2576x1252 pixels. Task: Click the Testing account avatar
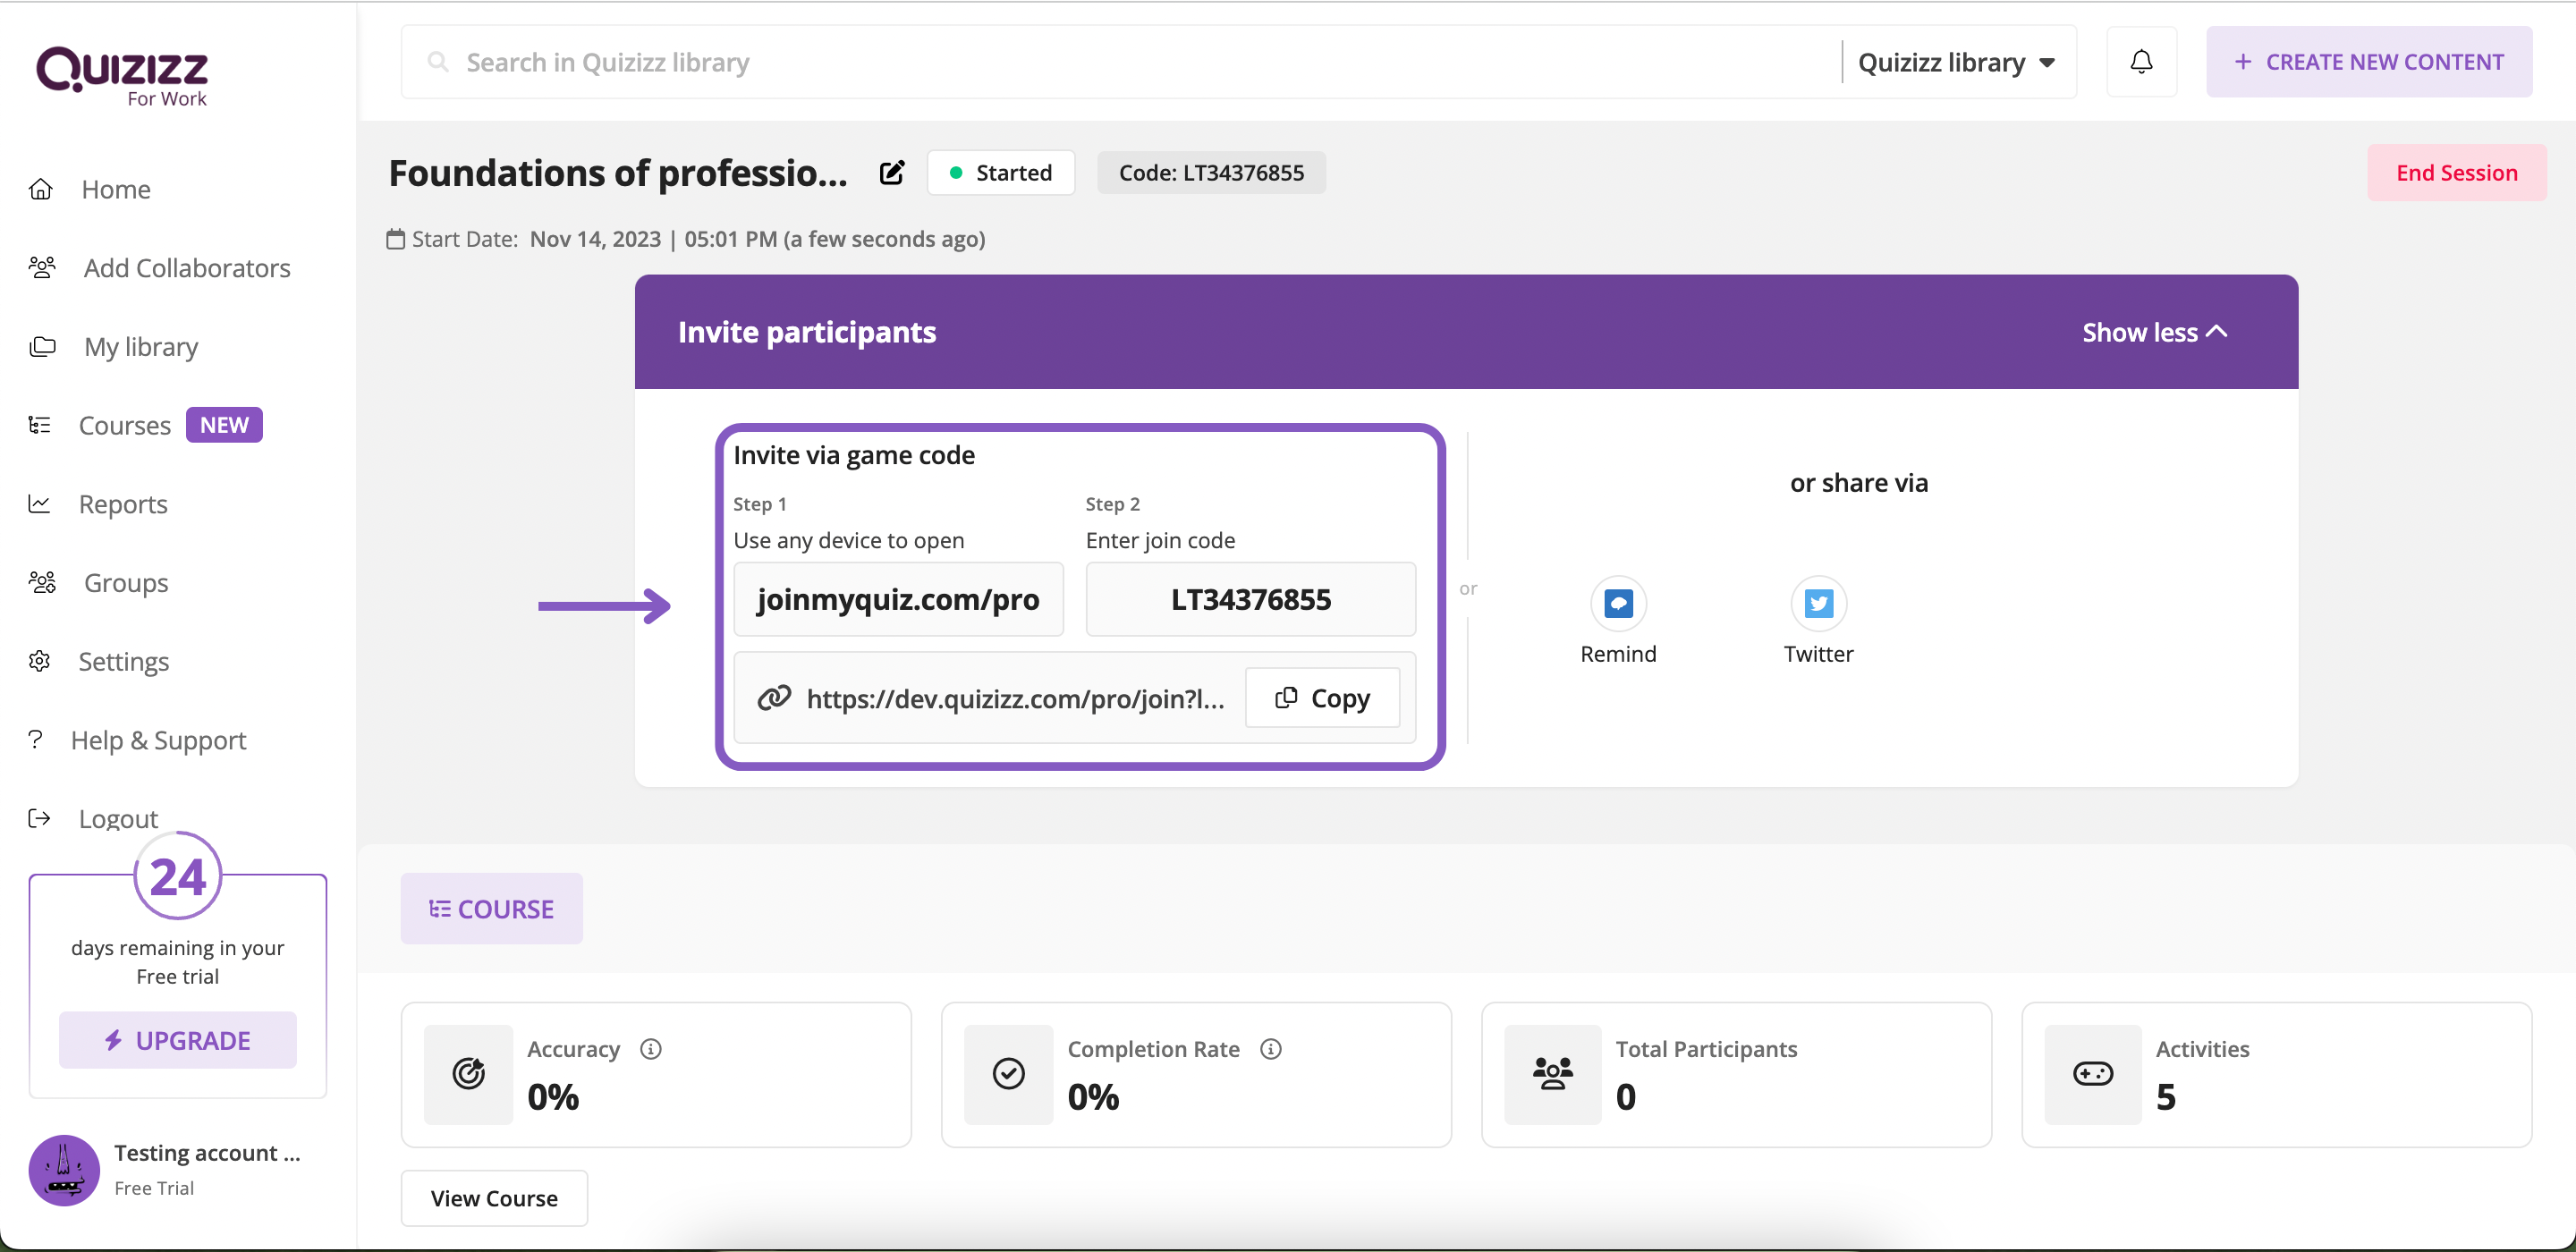pyautogui.click(x=64, y=1169)
